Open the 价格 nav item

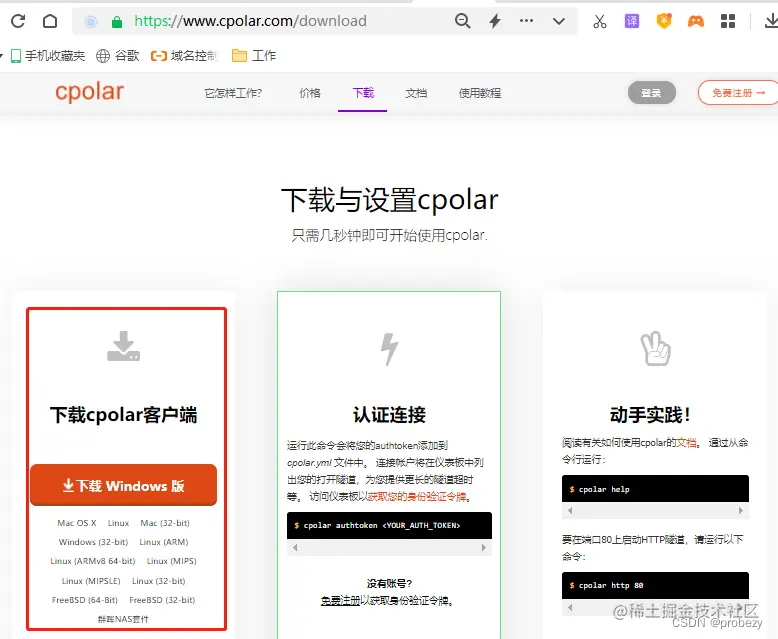(x=310, y=93)
